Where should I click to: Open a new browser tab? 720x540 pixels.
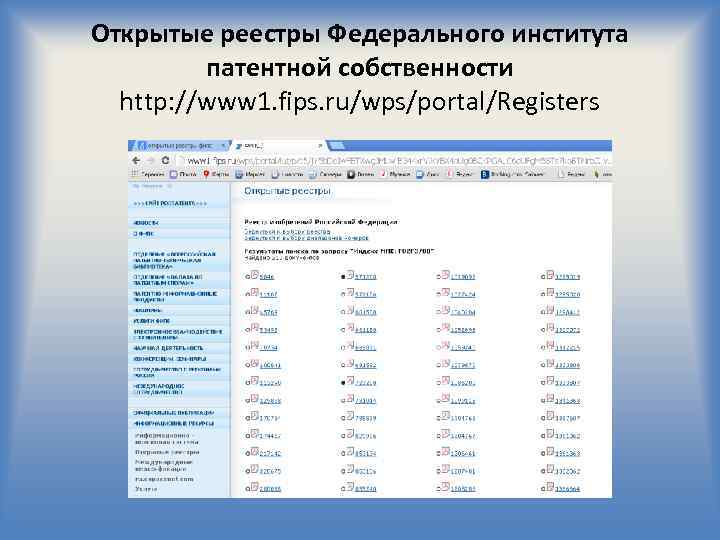pos(337,146)
